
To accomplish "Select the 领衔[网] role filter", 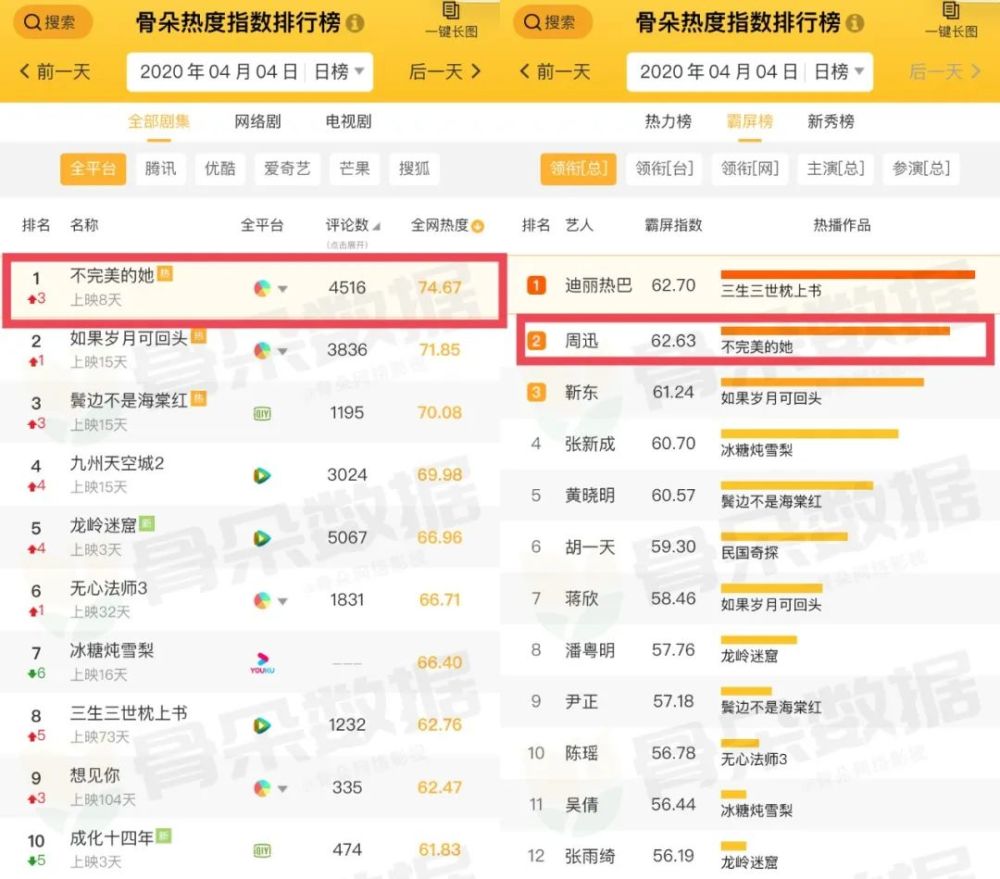I will pyautogui.click(x=750, y=169).
